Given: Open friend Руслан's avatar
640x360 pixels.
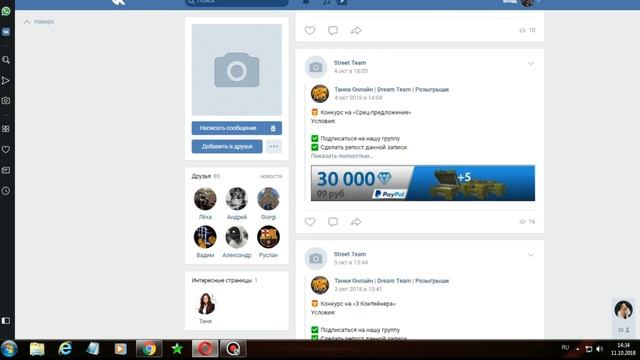Looking at the screenshot, I should 268,237.
